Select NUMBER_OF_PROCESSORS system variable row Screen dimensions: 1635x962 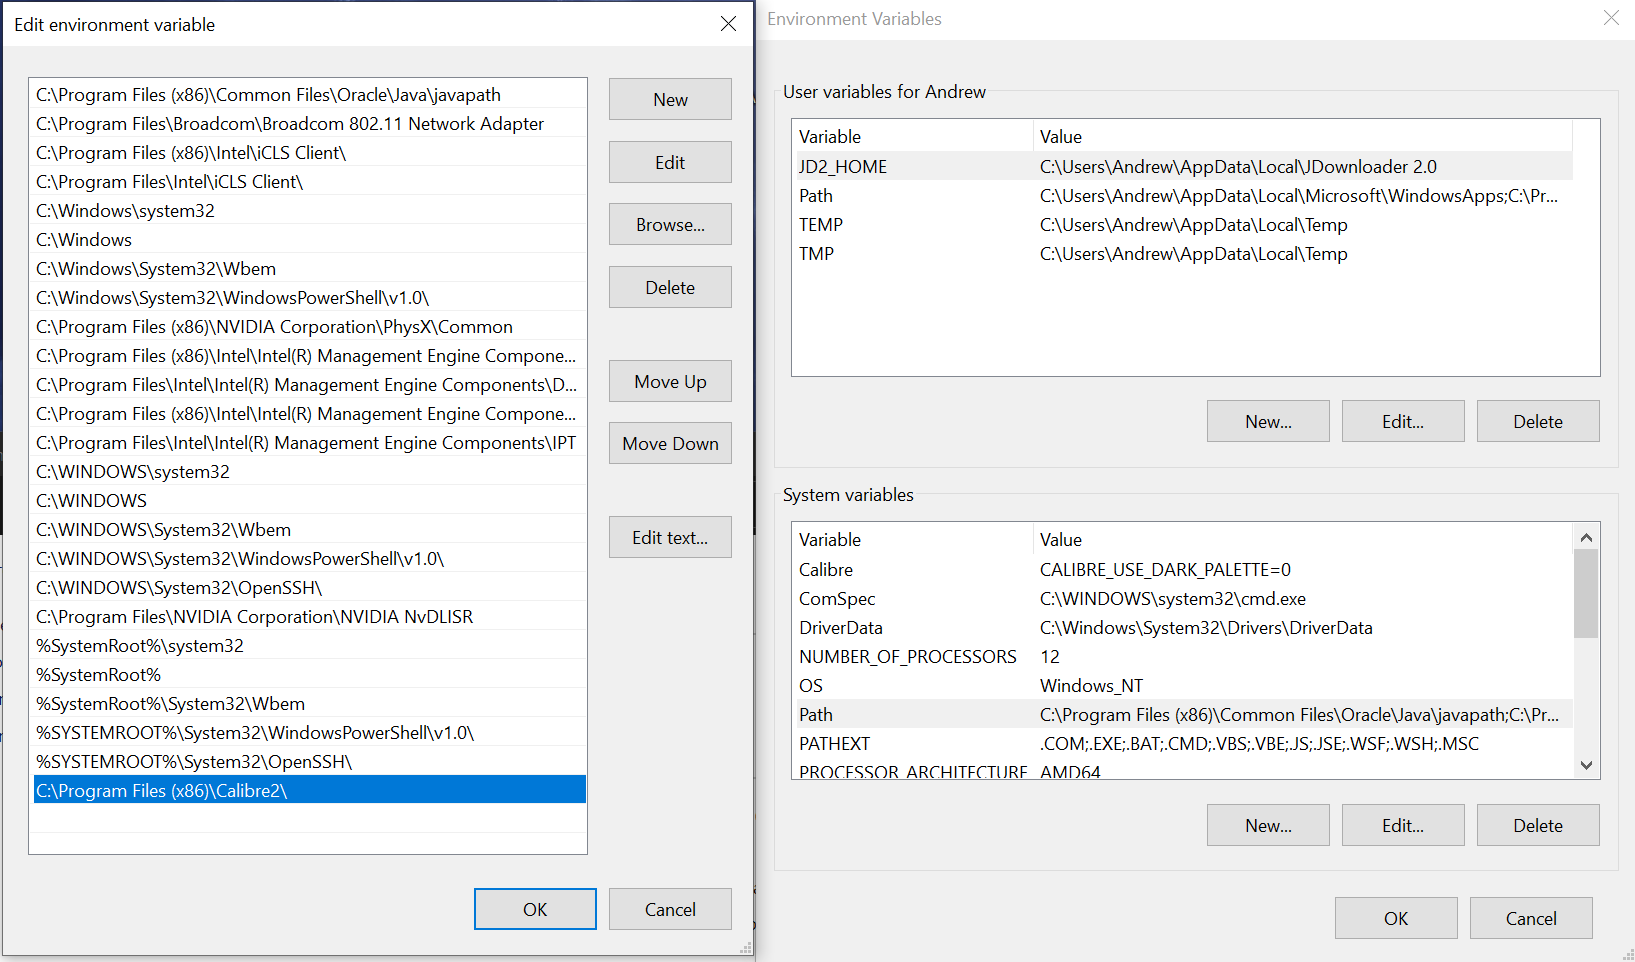coord(1183,656)
